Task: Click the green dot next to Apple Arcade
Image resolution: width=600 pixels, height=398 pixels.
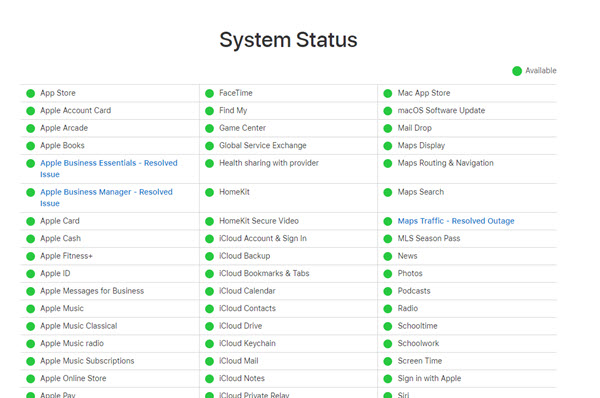Action: [31, 128]
